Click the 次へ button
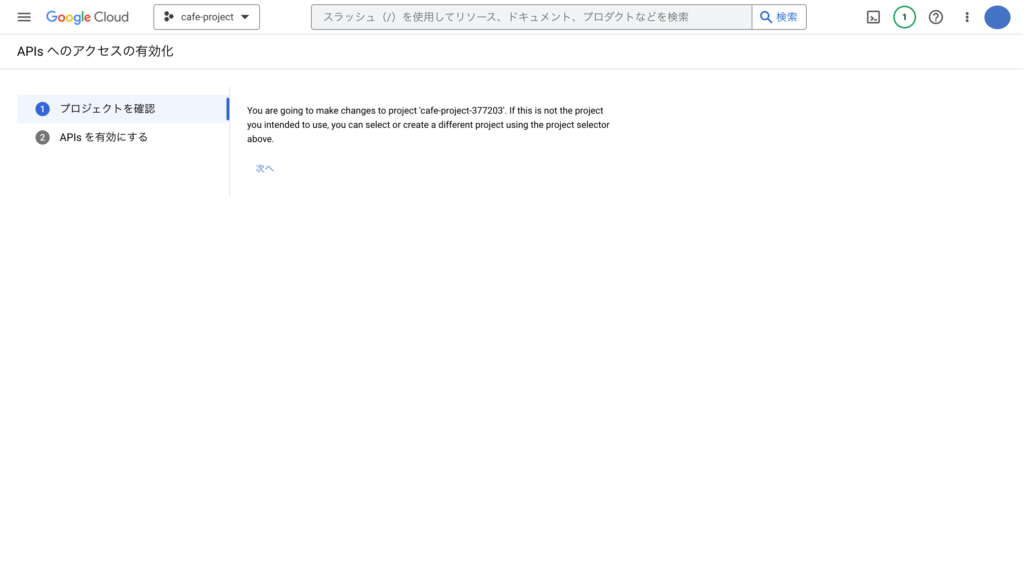The width and height of the screenshot is (1024, 585). (x=264, y=168)
